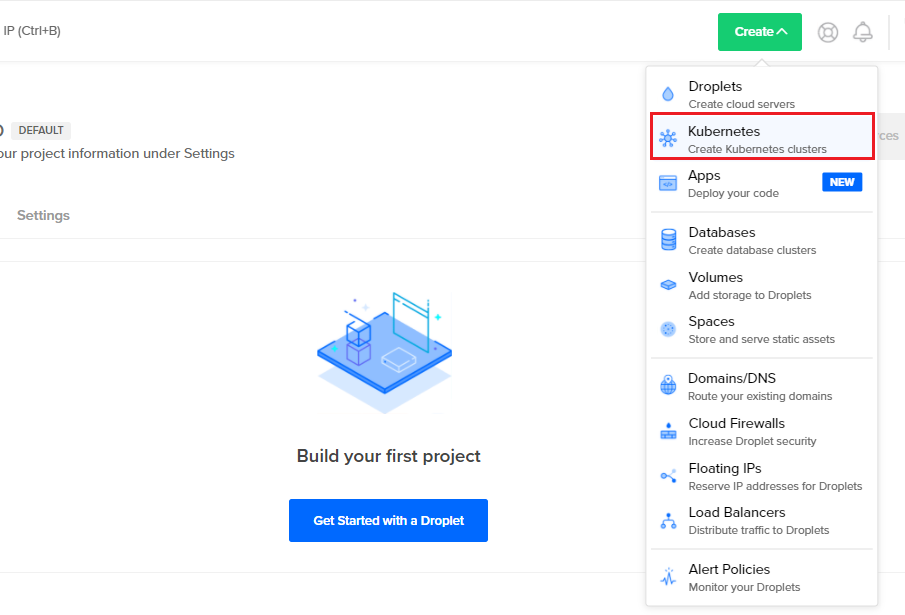Click the Droplets water drop icon
The image size is (905, 615).
[x=668, y=94]
